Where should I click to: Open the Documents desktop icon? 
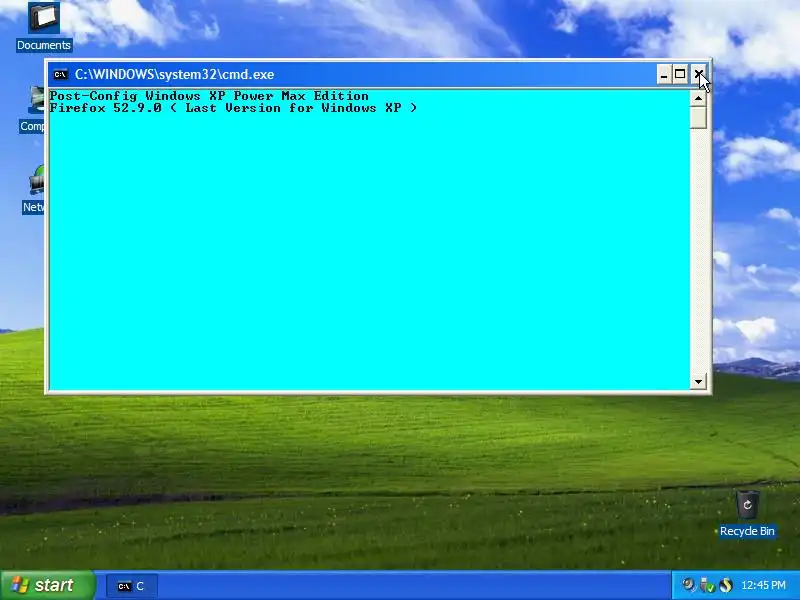[x=44, y=27]
